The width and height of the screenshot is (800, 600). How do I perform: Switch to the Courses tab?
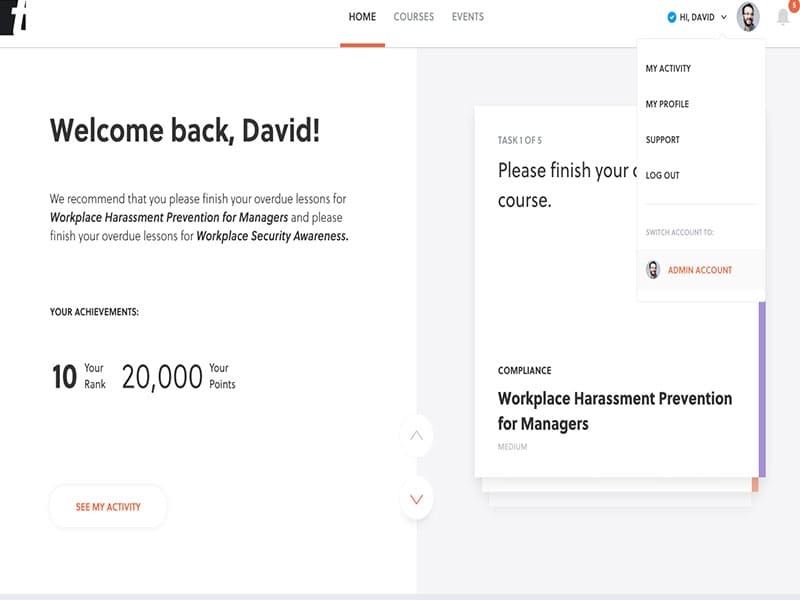(x=414, y=17)
